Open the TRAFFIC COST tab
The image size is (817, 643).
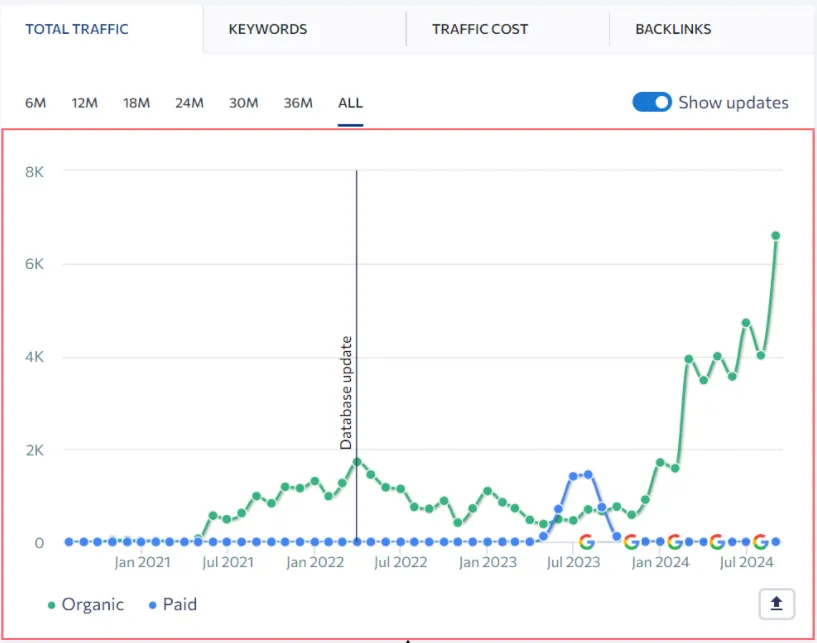(x=478, y=29)
